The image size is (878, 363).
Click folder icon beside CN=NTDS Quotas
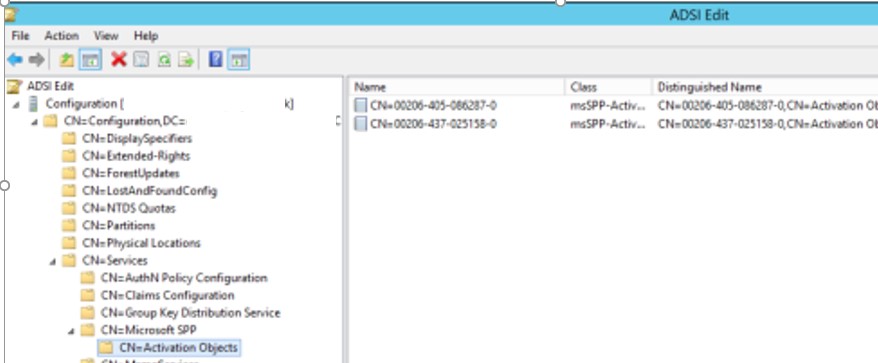pos(69,208)
